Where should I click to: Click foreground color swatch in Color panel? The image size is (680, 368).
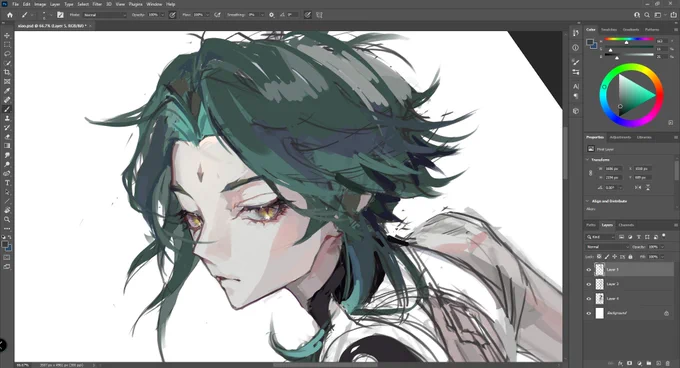589,42
